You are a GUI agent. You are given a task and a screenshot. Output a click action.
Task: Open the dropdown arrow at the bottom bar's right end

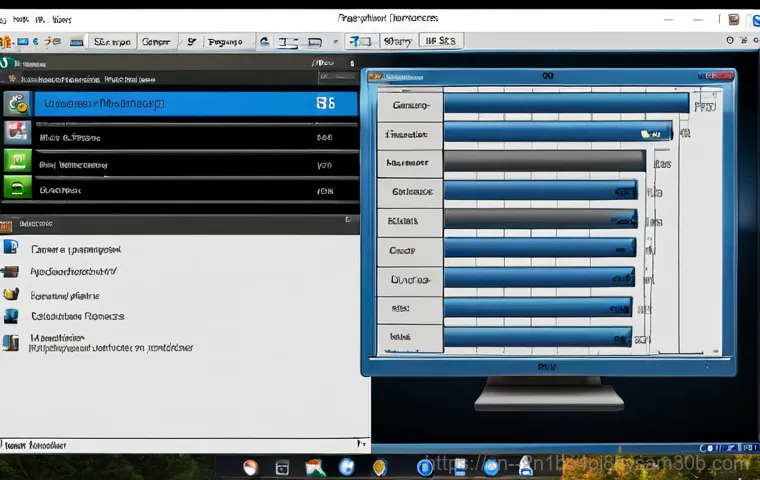(358, 442)
